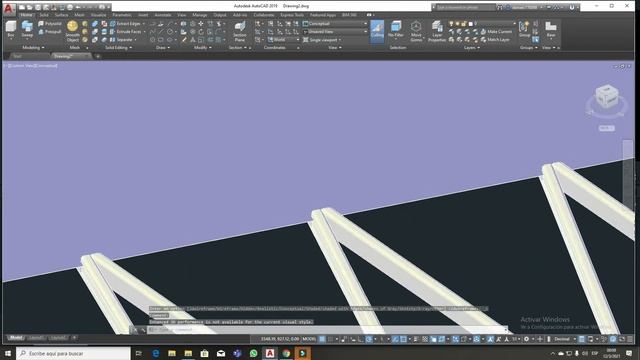Expand the Groups panel

529,48
